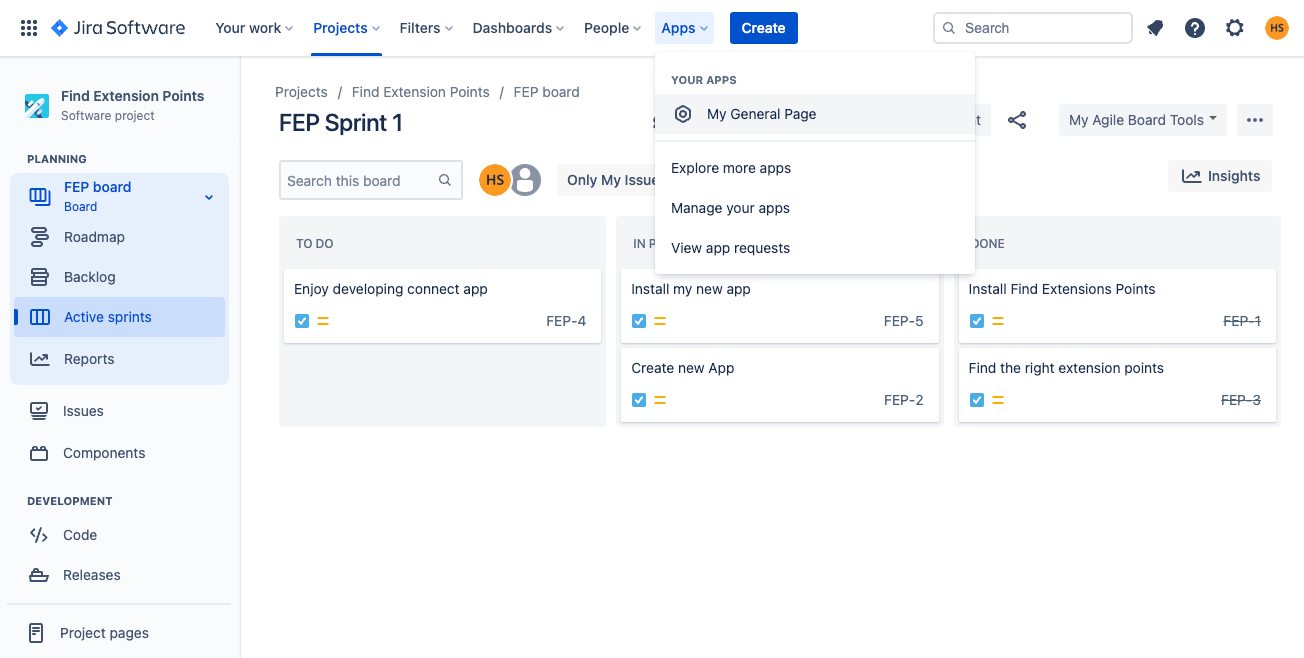Screen dimensions: 1304x658
Task: Expand the Your work dropdown
Action: 254,28
